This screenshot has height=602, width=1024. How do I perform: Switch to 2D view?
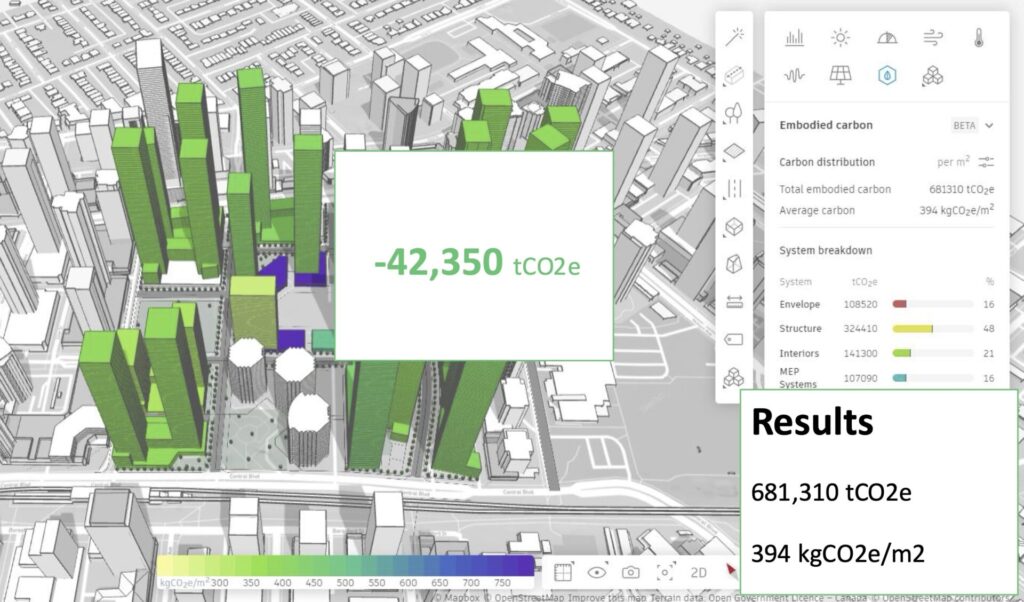pyautogui.click(x=699, y=572)
